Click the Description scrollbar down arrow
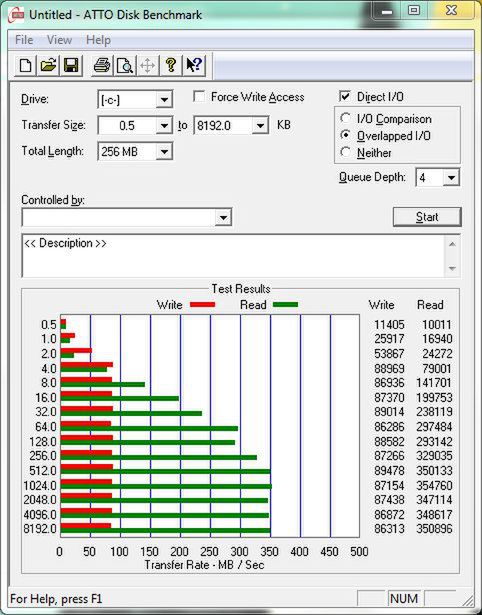 pos(452,269)
